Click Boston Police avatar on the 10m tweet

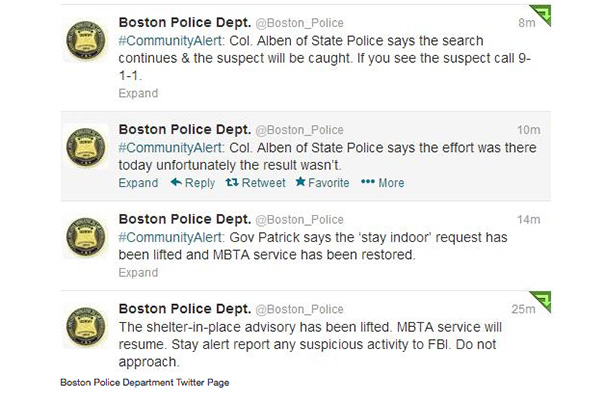click(86, 147)
